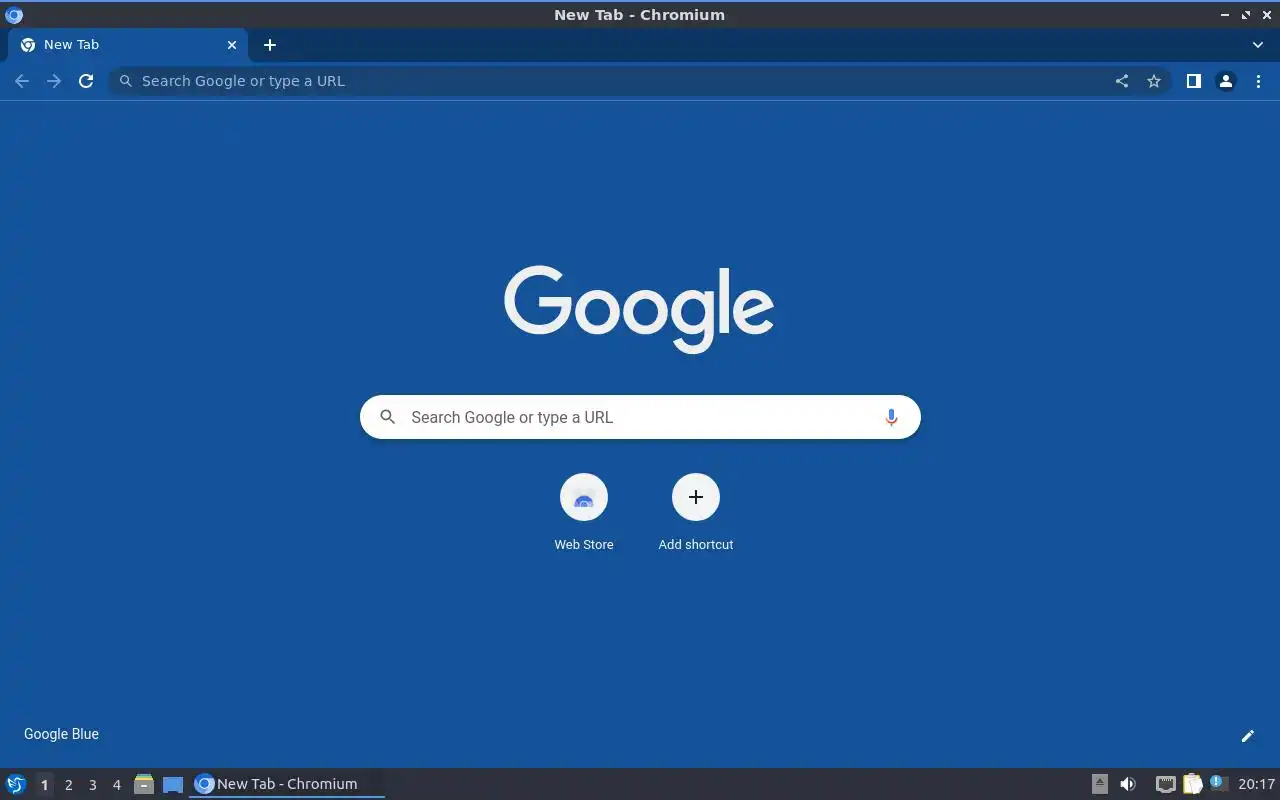Switch to workspace 3
This screenshot has height=800, width=1280.
(x=92, y=785)
